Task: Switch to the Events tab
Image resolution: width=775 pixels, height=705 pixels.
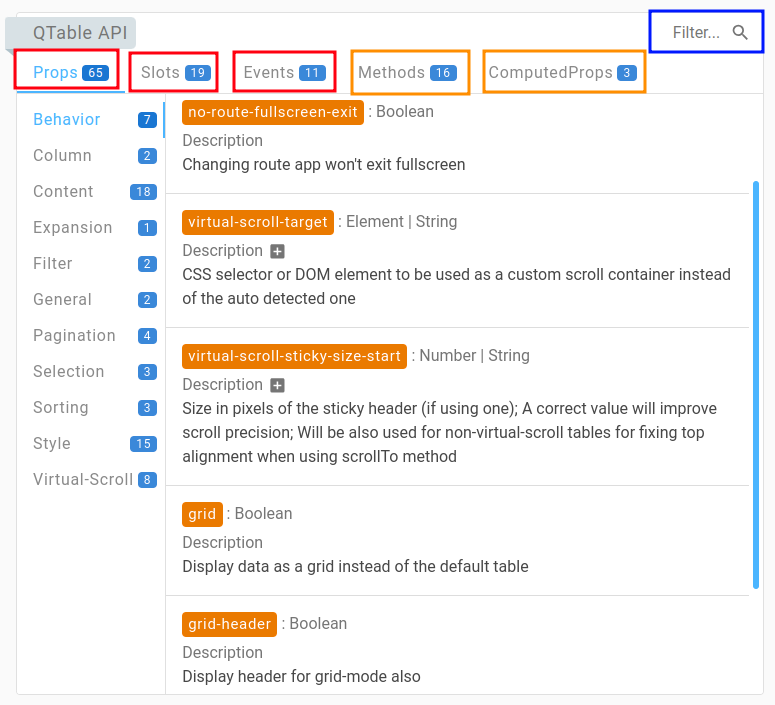Action: pos(284,72)
